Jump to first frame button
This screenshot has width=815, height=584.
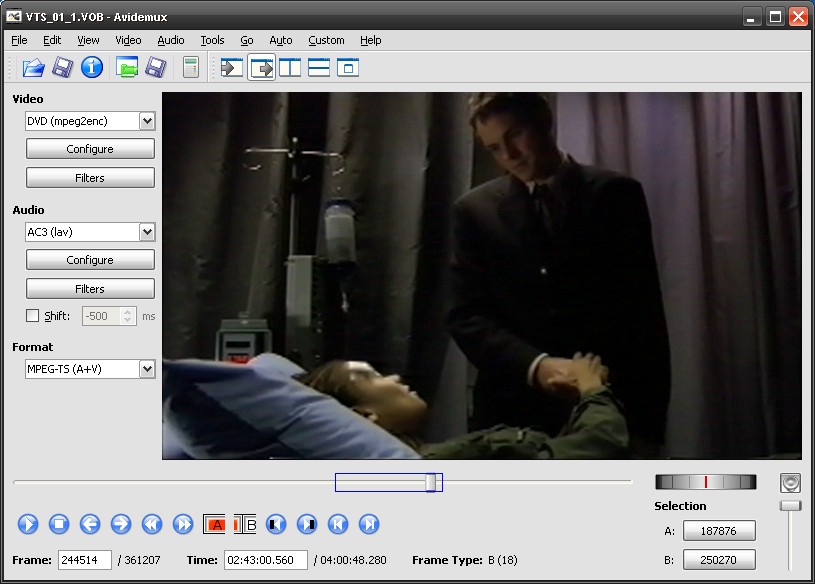338,524
